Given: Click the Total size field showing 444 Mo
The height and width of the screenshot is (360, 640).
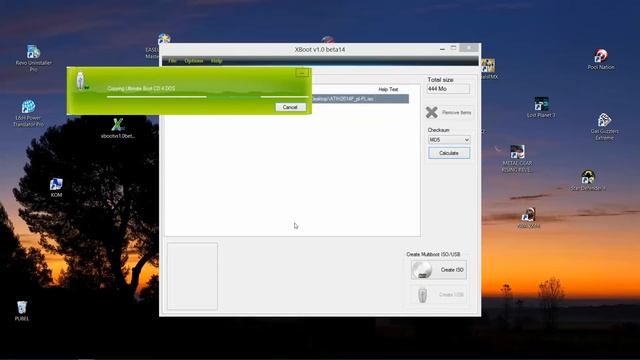Looking at the screenshot, I should [448, 89].
